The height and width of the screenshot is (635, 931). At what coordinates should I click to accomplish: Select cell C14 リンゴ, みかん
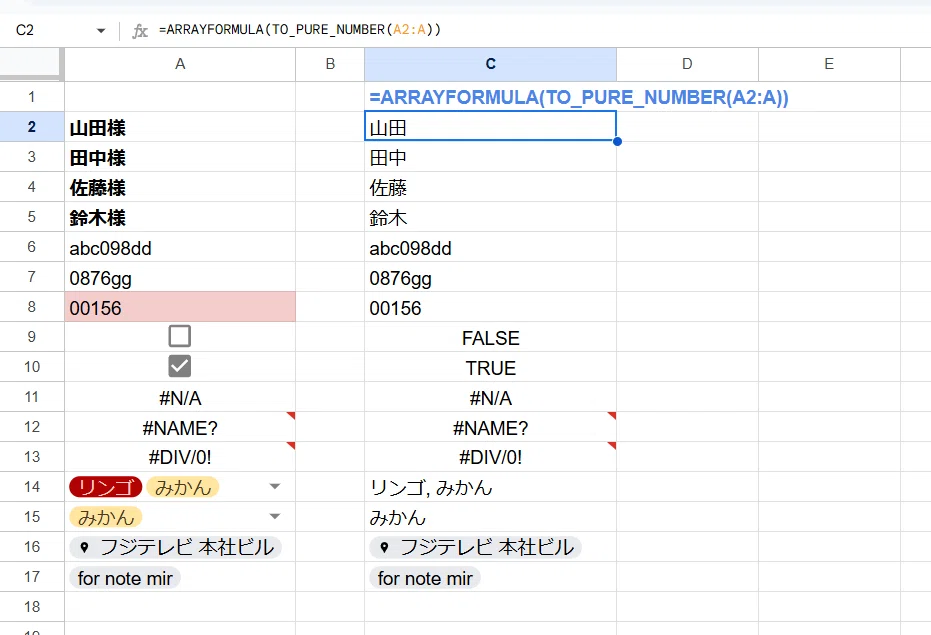tap(490, 487)
